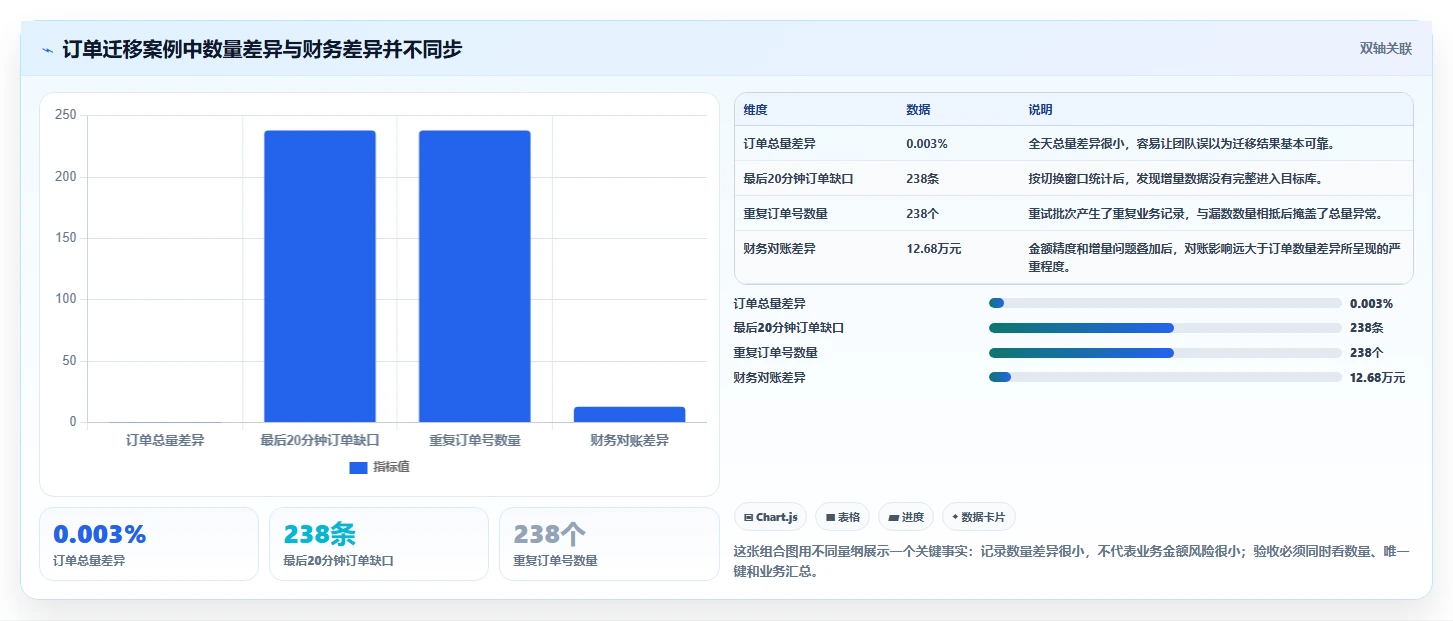Screen dimensions: 1453x621
Task: Click the sparkle icon inside 数据卡片 chip
Action: [955, 517]
